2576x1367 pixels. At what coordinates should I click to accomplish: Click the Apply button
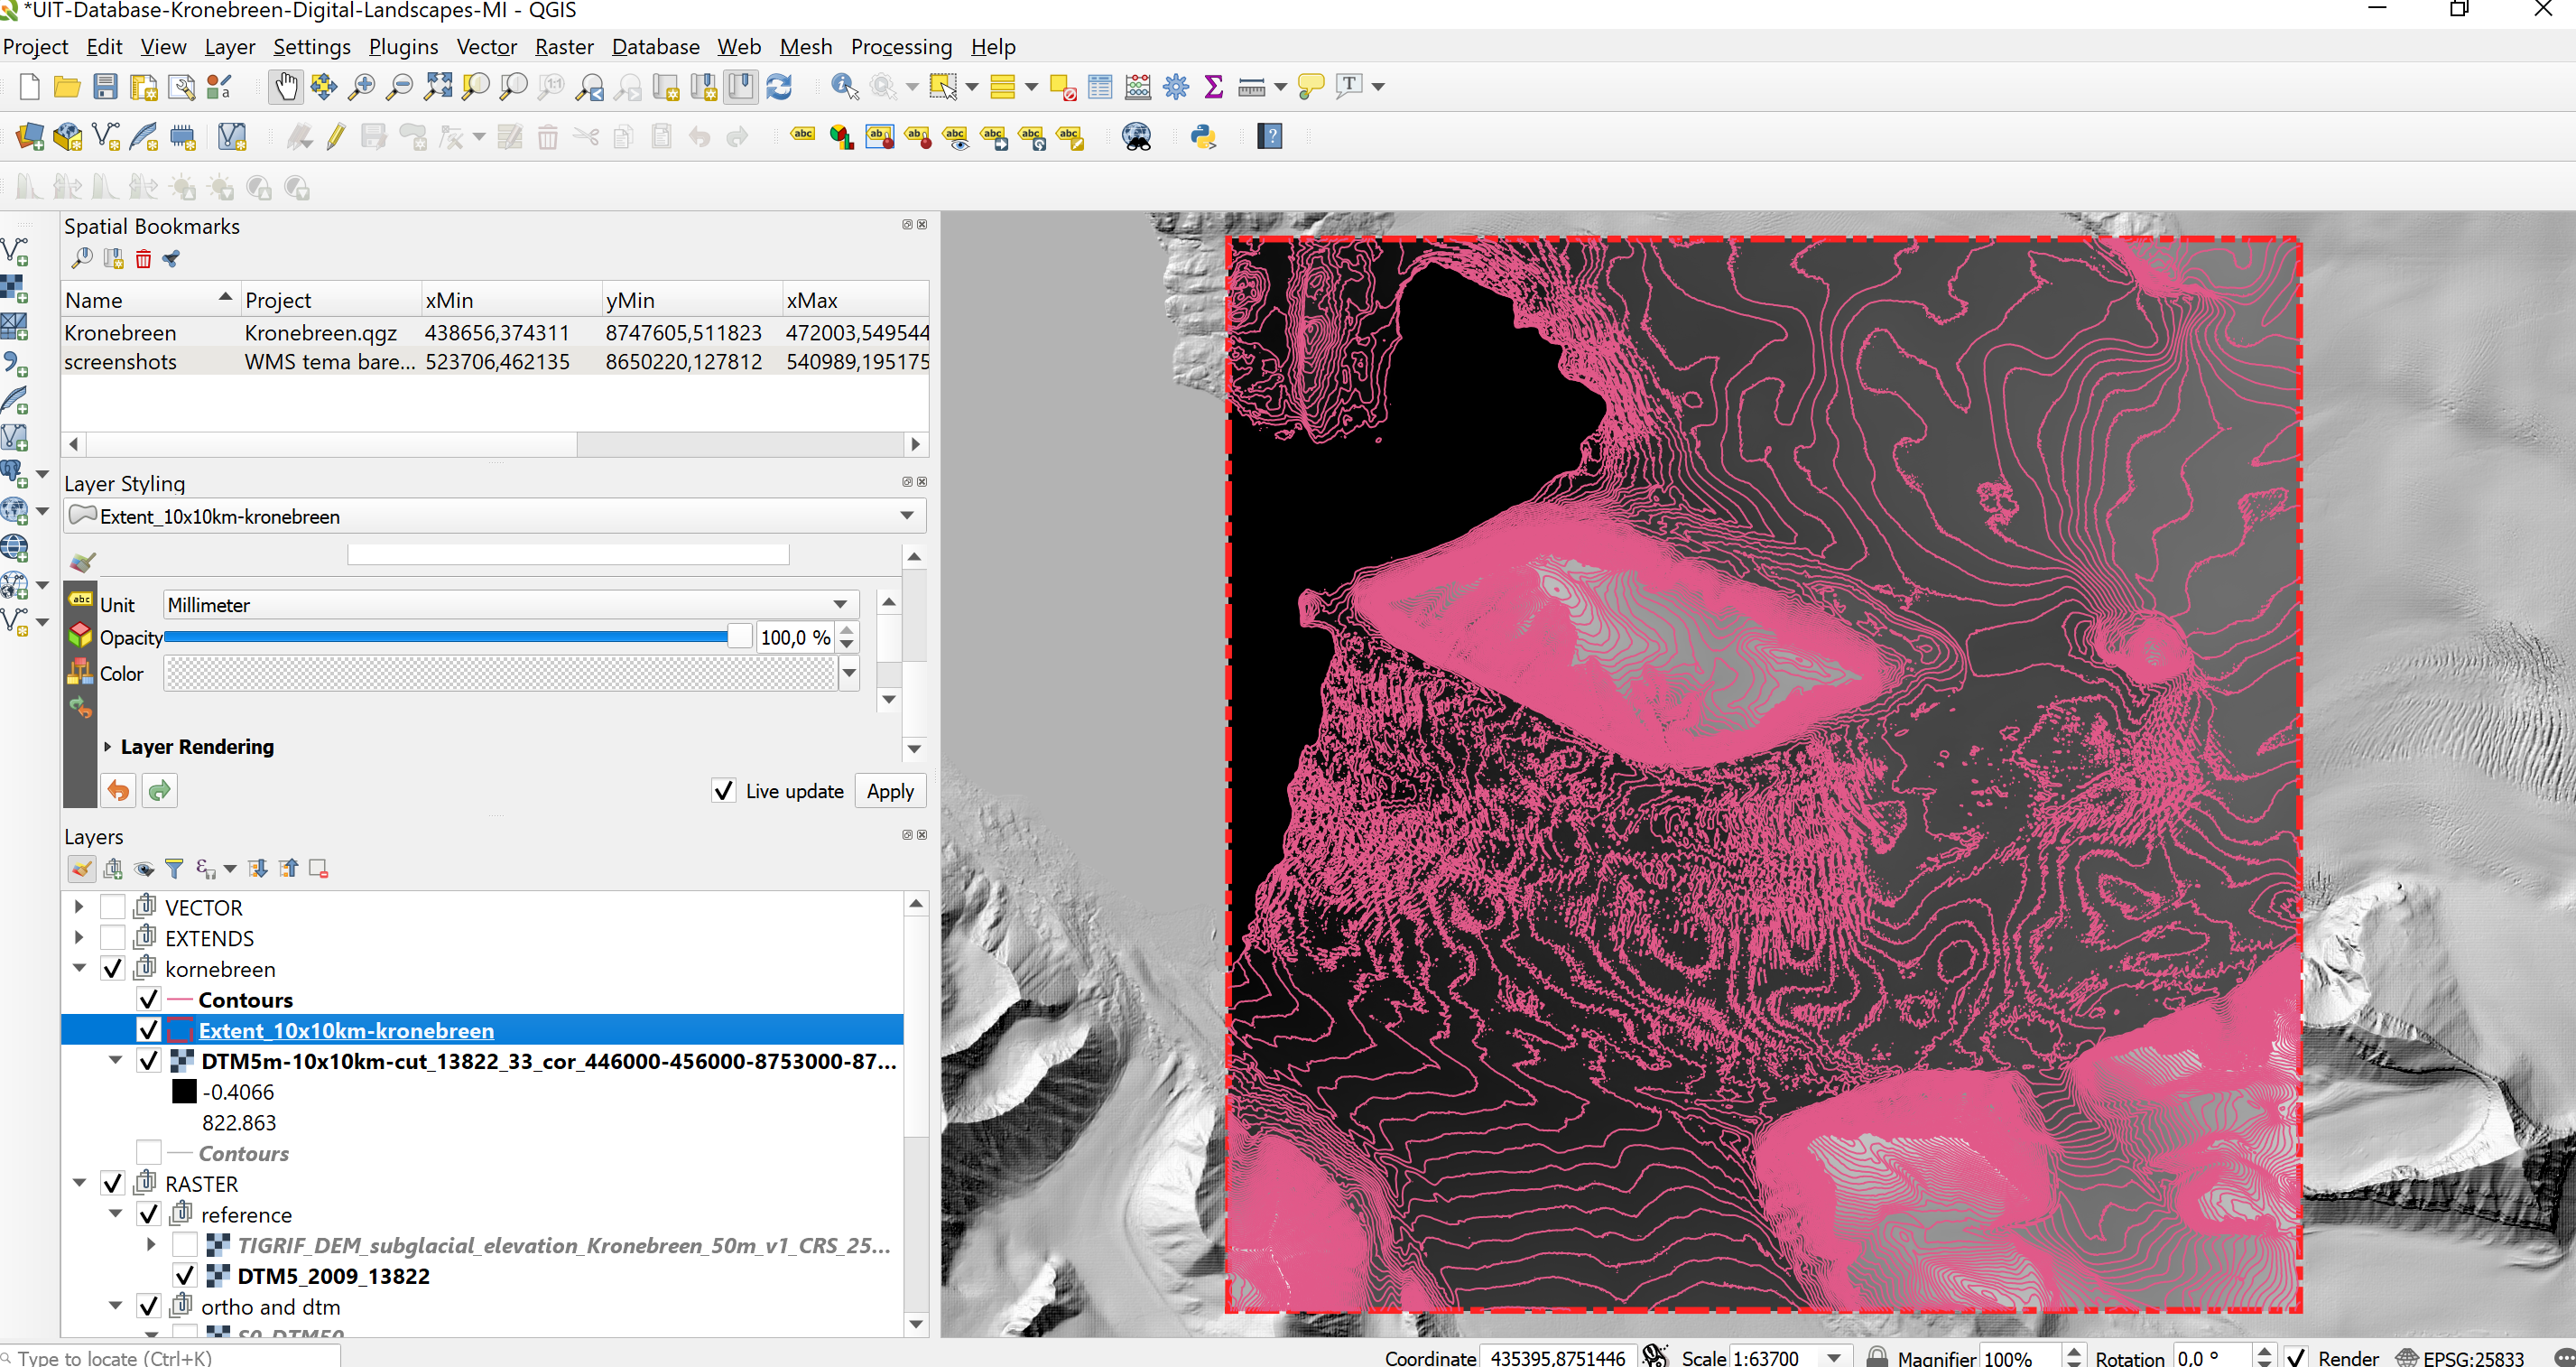pos(890,791)
